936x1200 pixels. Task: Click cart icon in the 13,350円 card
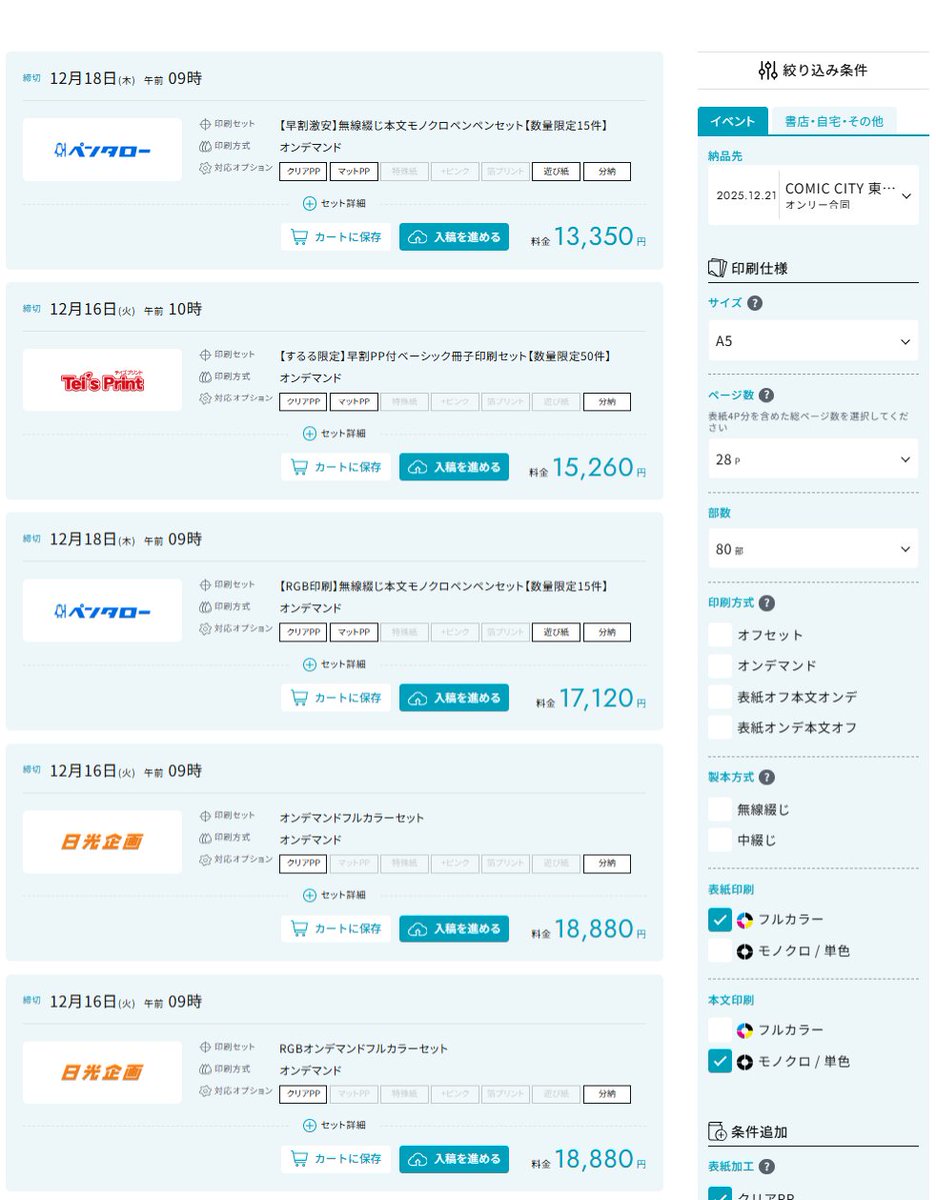click(298, 237)
